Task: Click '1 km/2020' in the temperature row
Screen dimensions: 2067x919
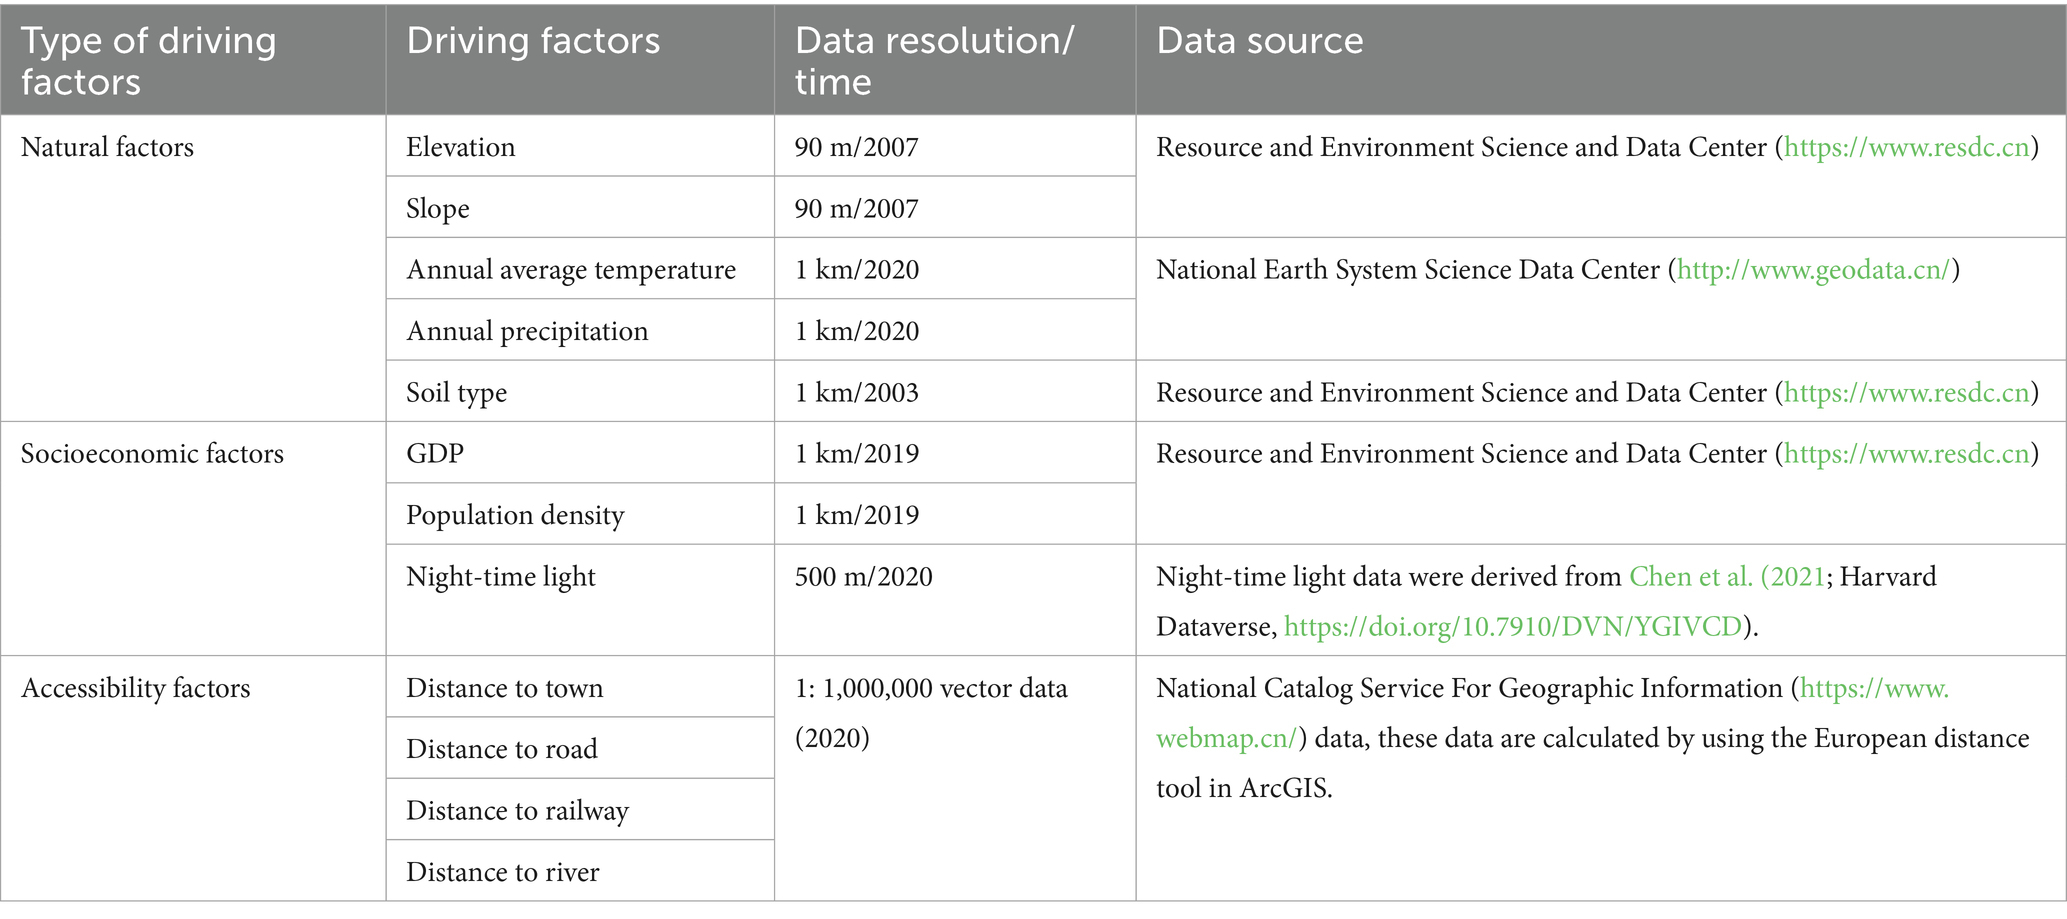Action: [x=856, y=270]
